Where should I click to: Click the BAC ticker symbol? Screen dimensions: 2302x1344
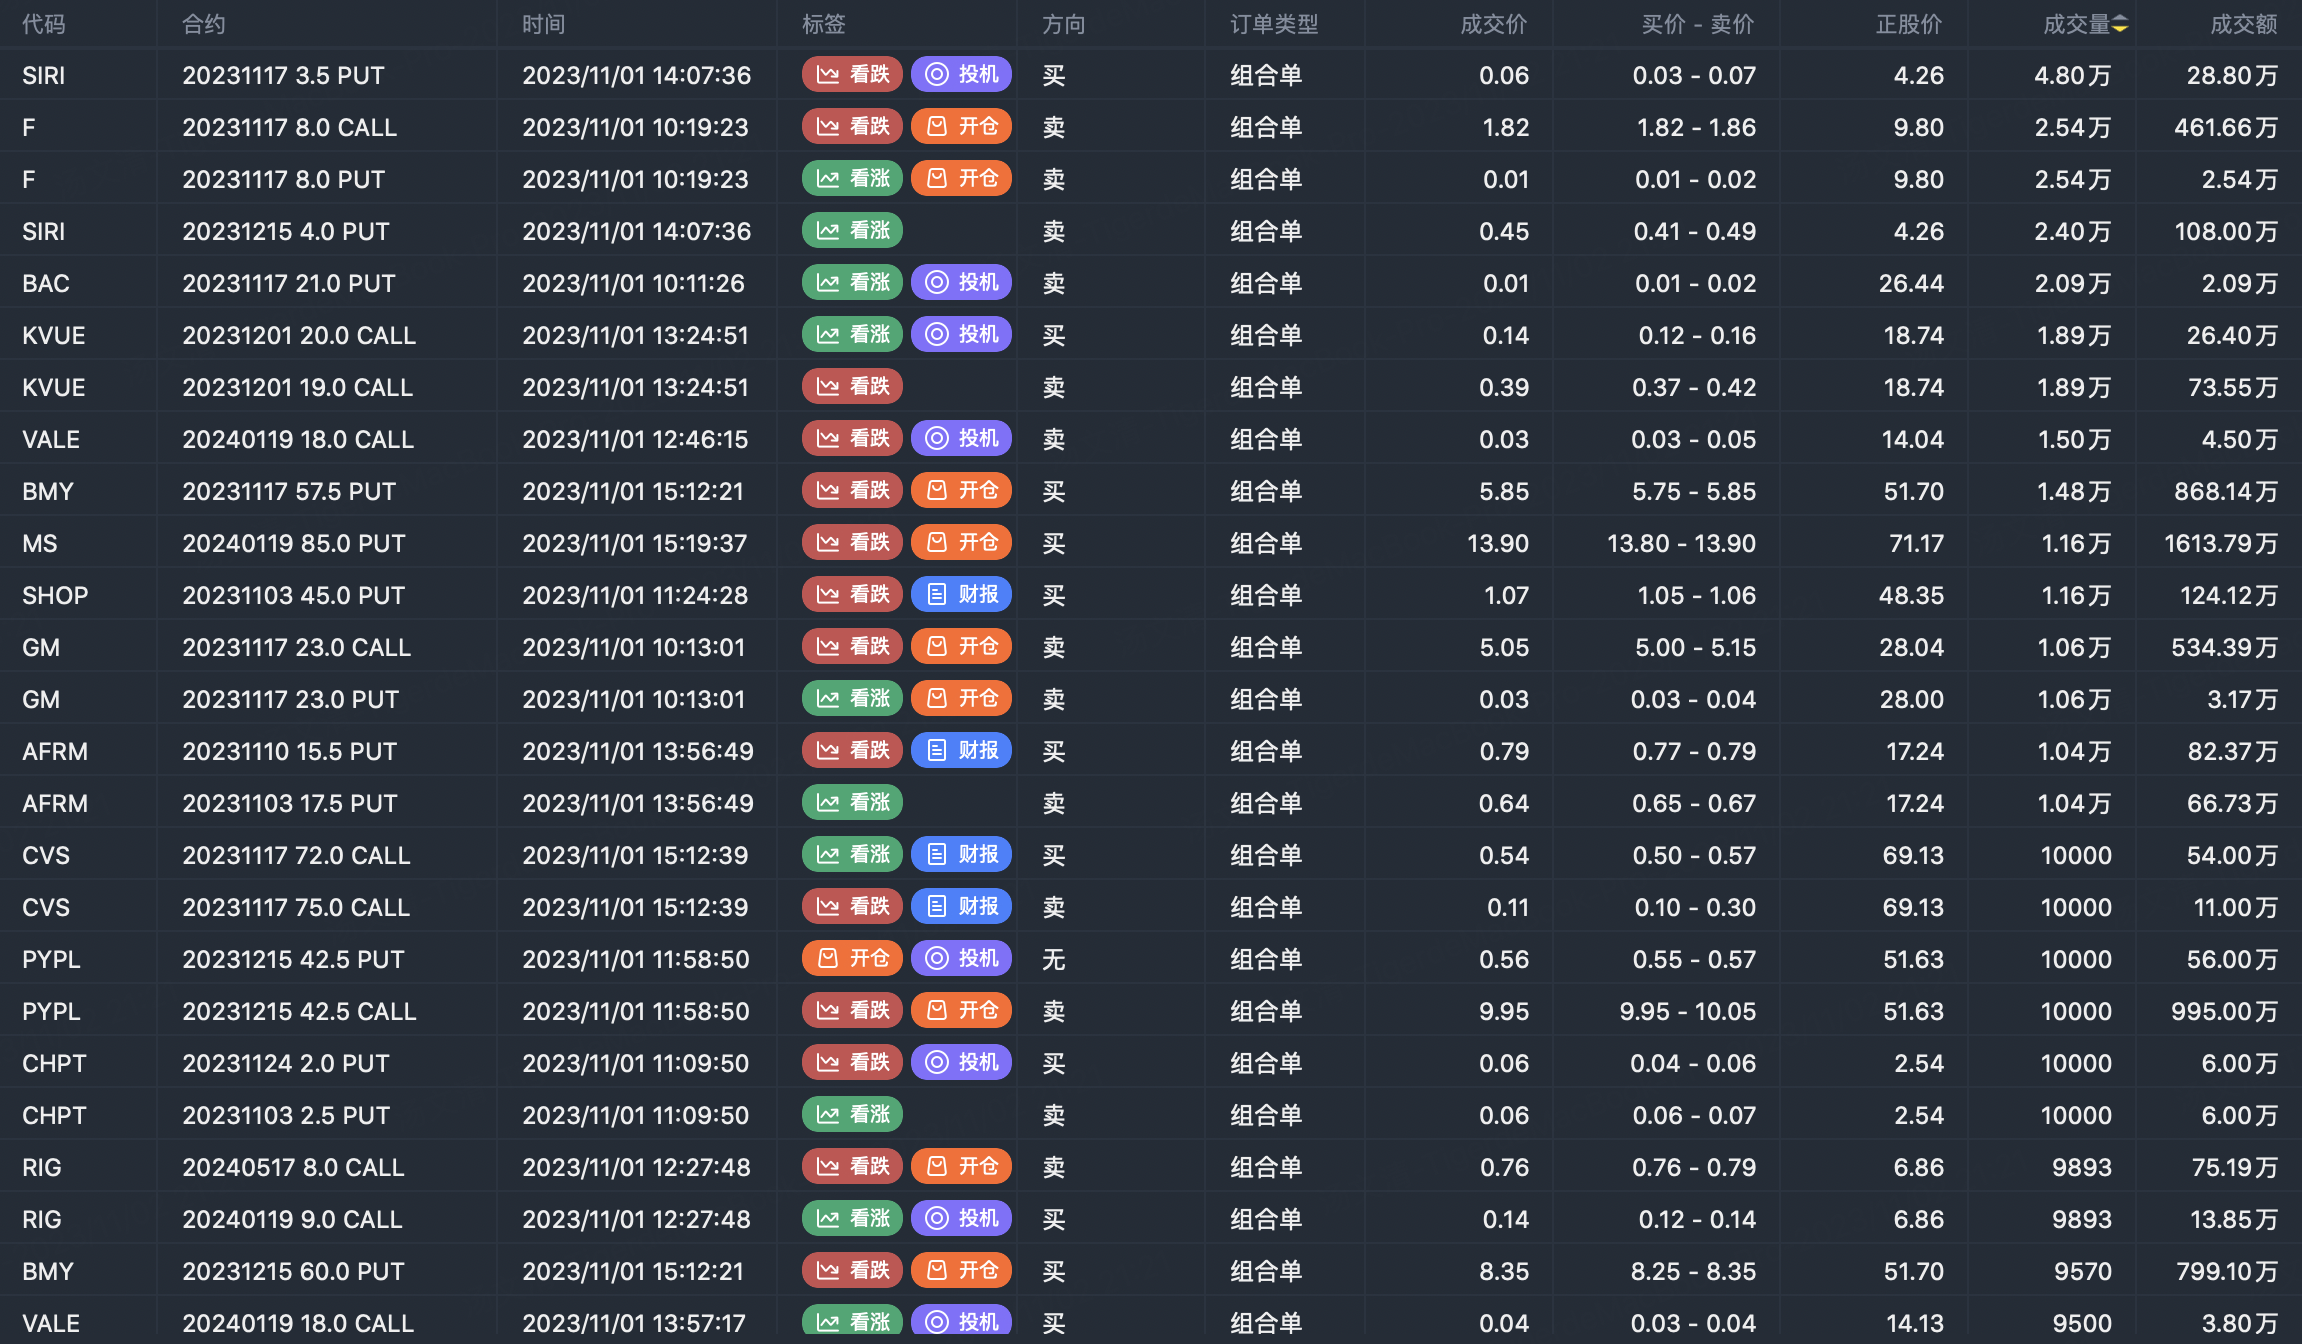pos(46,283)
